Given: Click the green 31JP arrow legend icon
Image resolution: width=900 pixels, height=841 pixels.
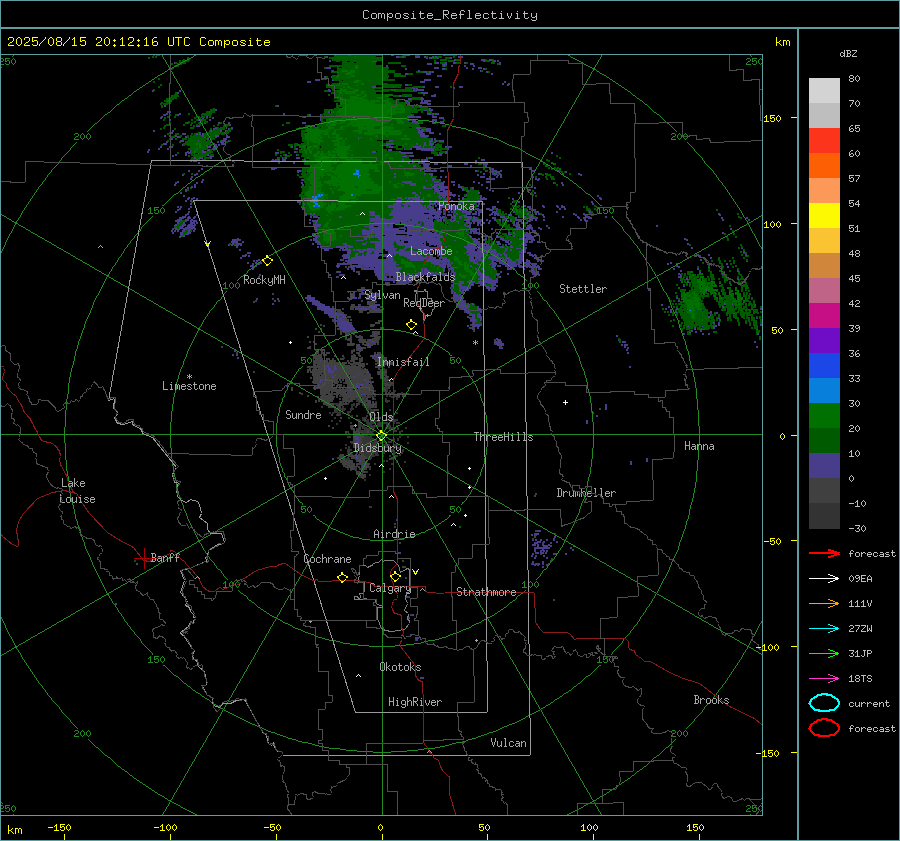Looking at the screenshot, I should 824,653.
